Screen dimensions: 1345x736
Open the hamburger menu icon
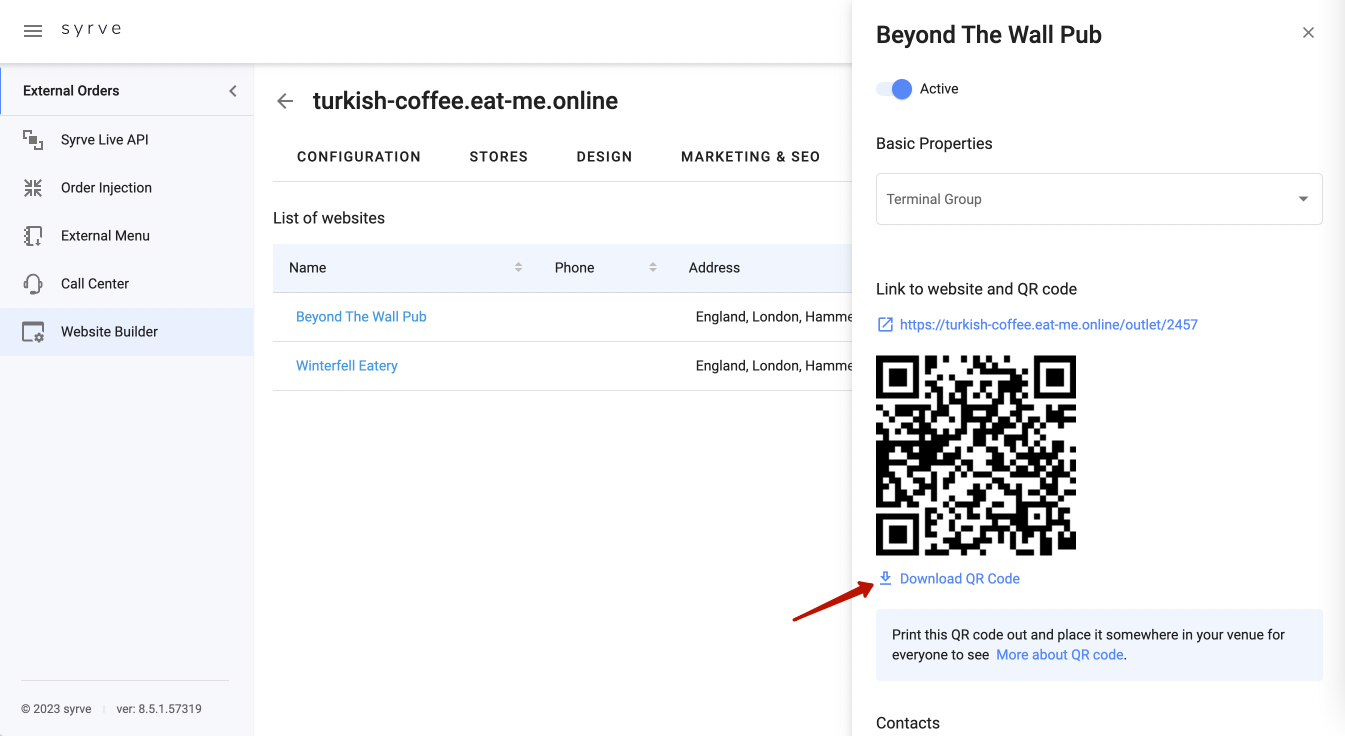click(x=33, y=31)
